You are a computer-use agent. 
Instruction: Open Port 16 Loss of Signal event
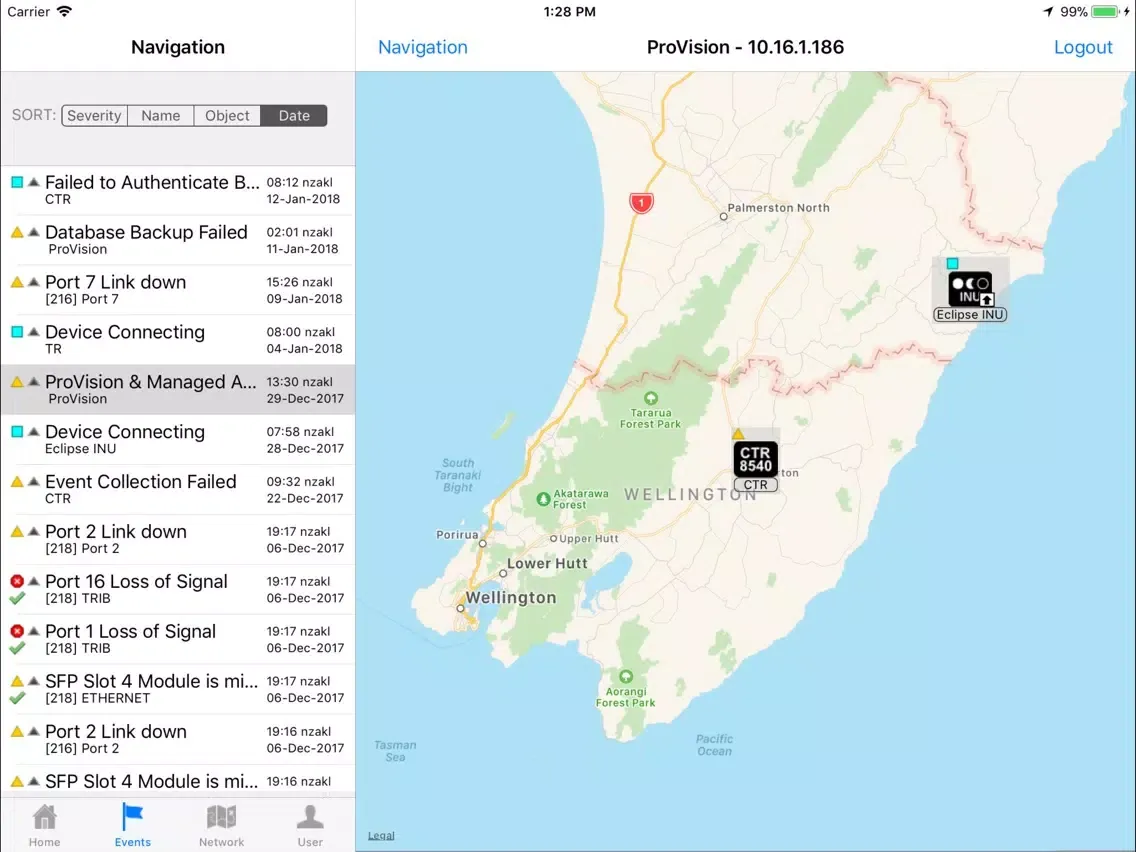tap(178, 590)
